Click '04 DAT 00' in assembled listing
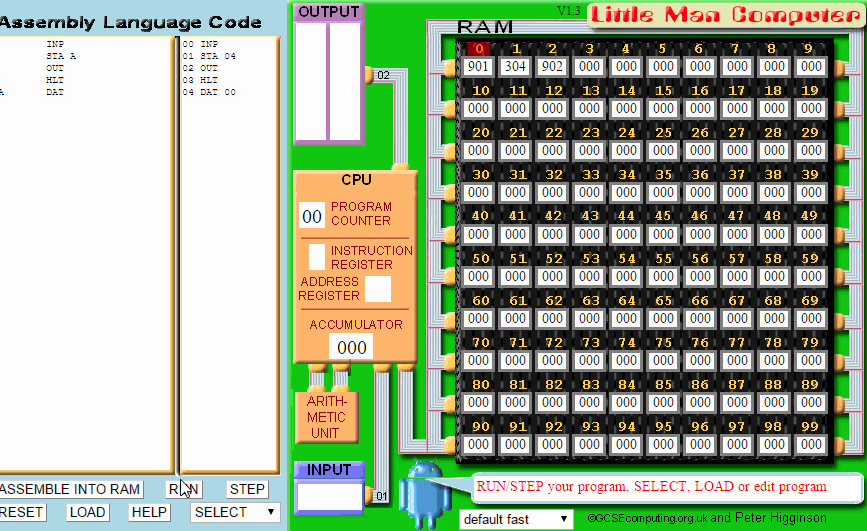Image resolution: width=867 pixels, height=531 pixels. 210,92
